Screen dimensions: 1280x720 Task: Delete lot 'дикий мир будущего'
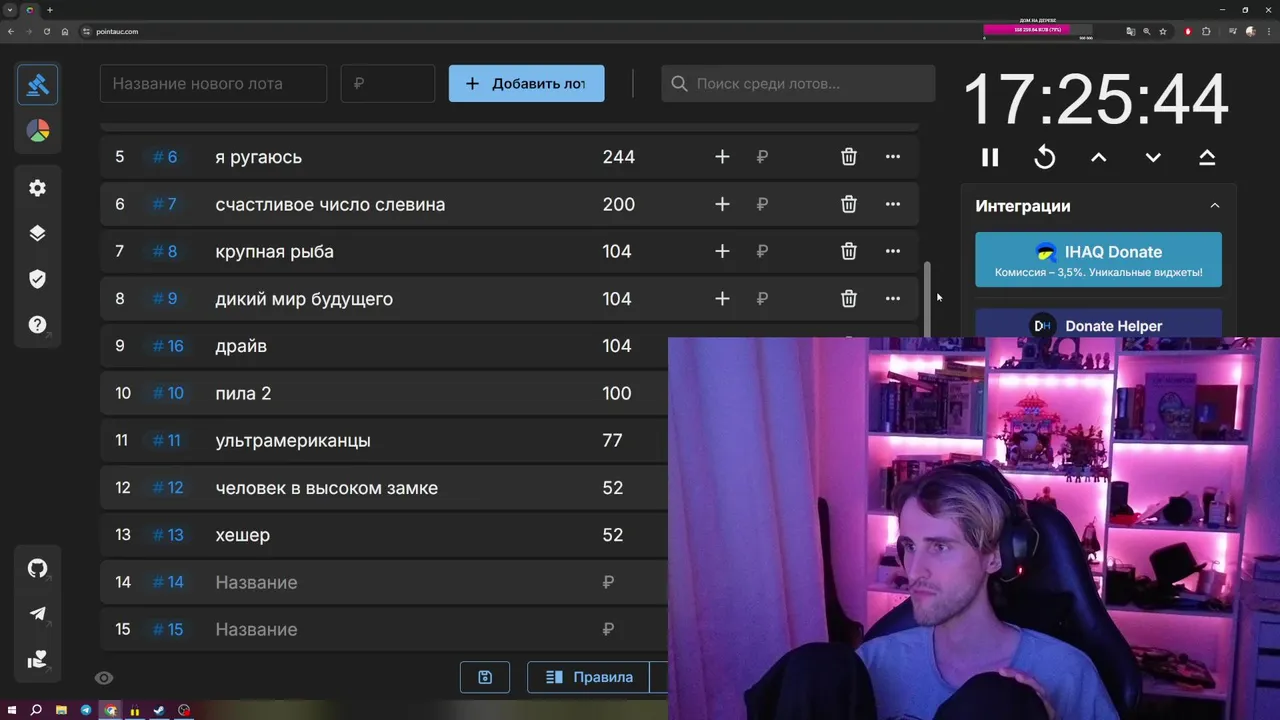coord(849,298)
